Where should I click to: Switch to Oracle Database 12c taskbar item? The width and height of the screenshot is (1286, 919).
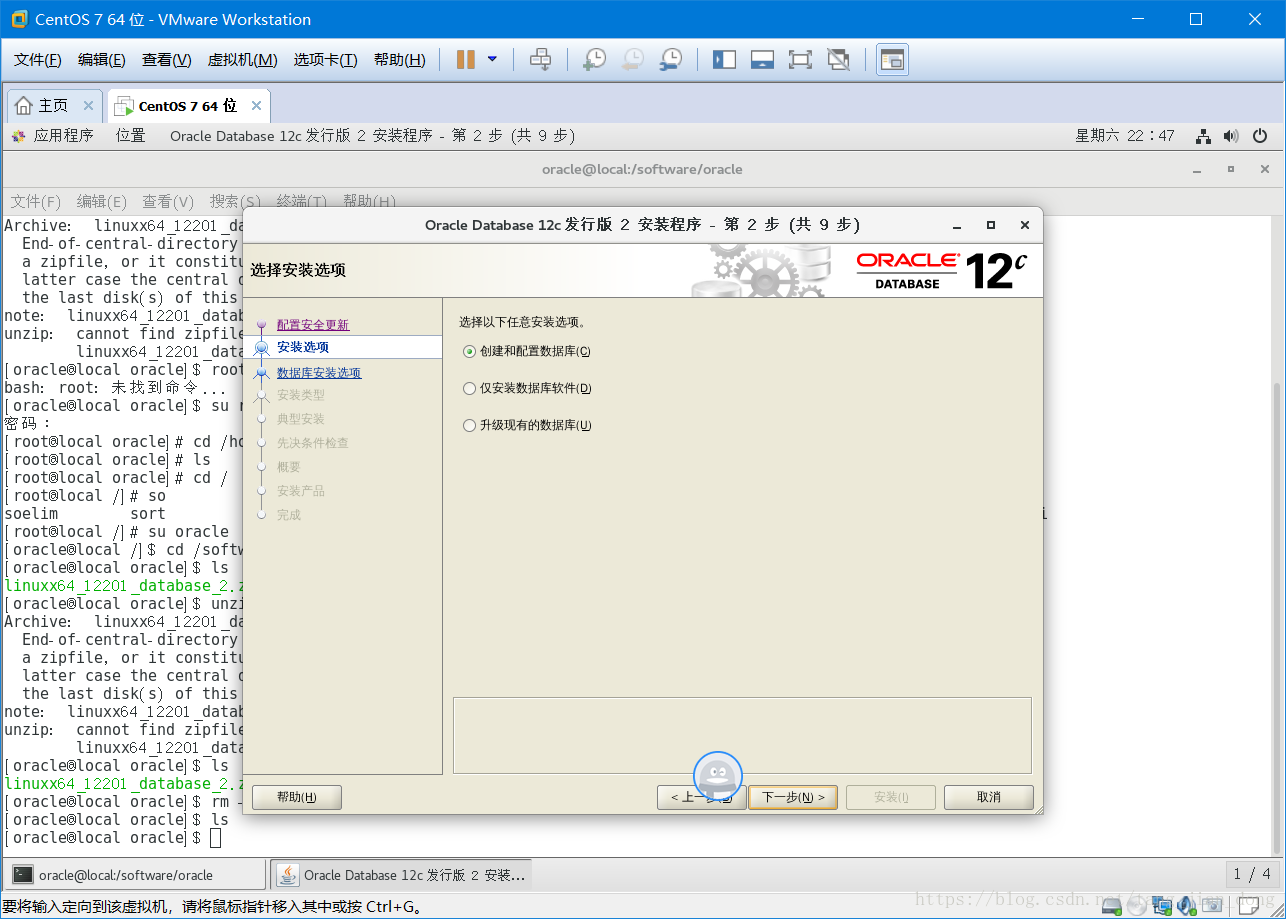402,875
